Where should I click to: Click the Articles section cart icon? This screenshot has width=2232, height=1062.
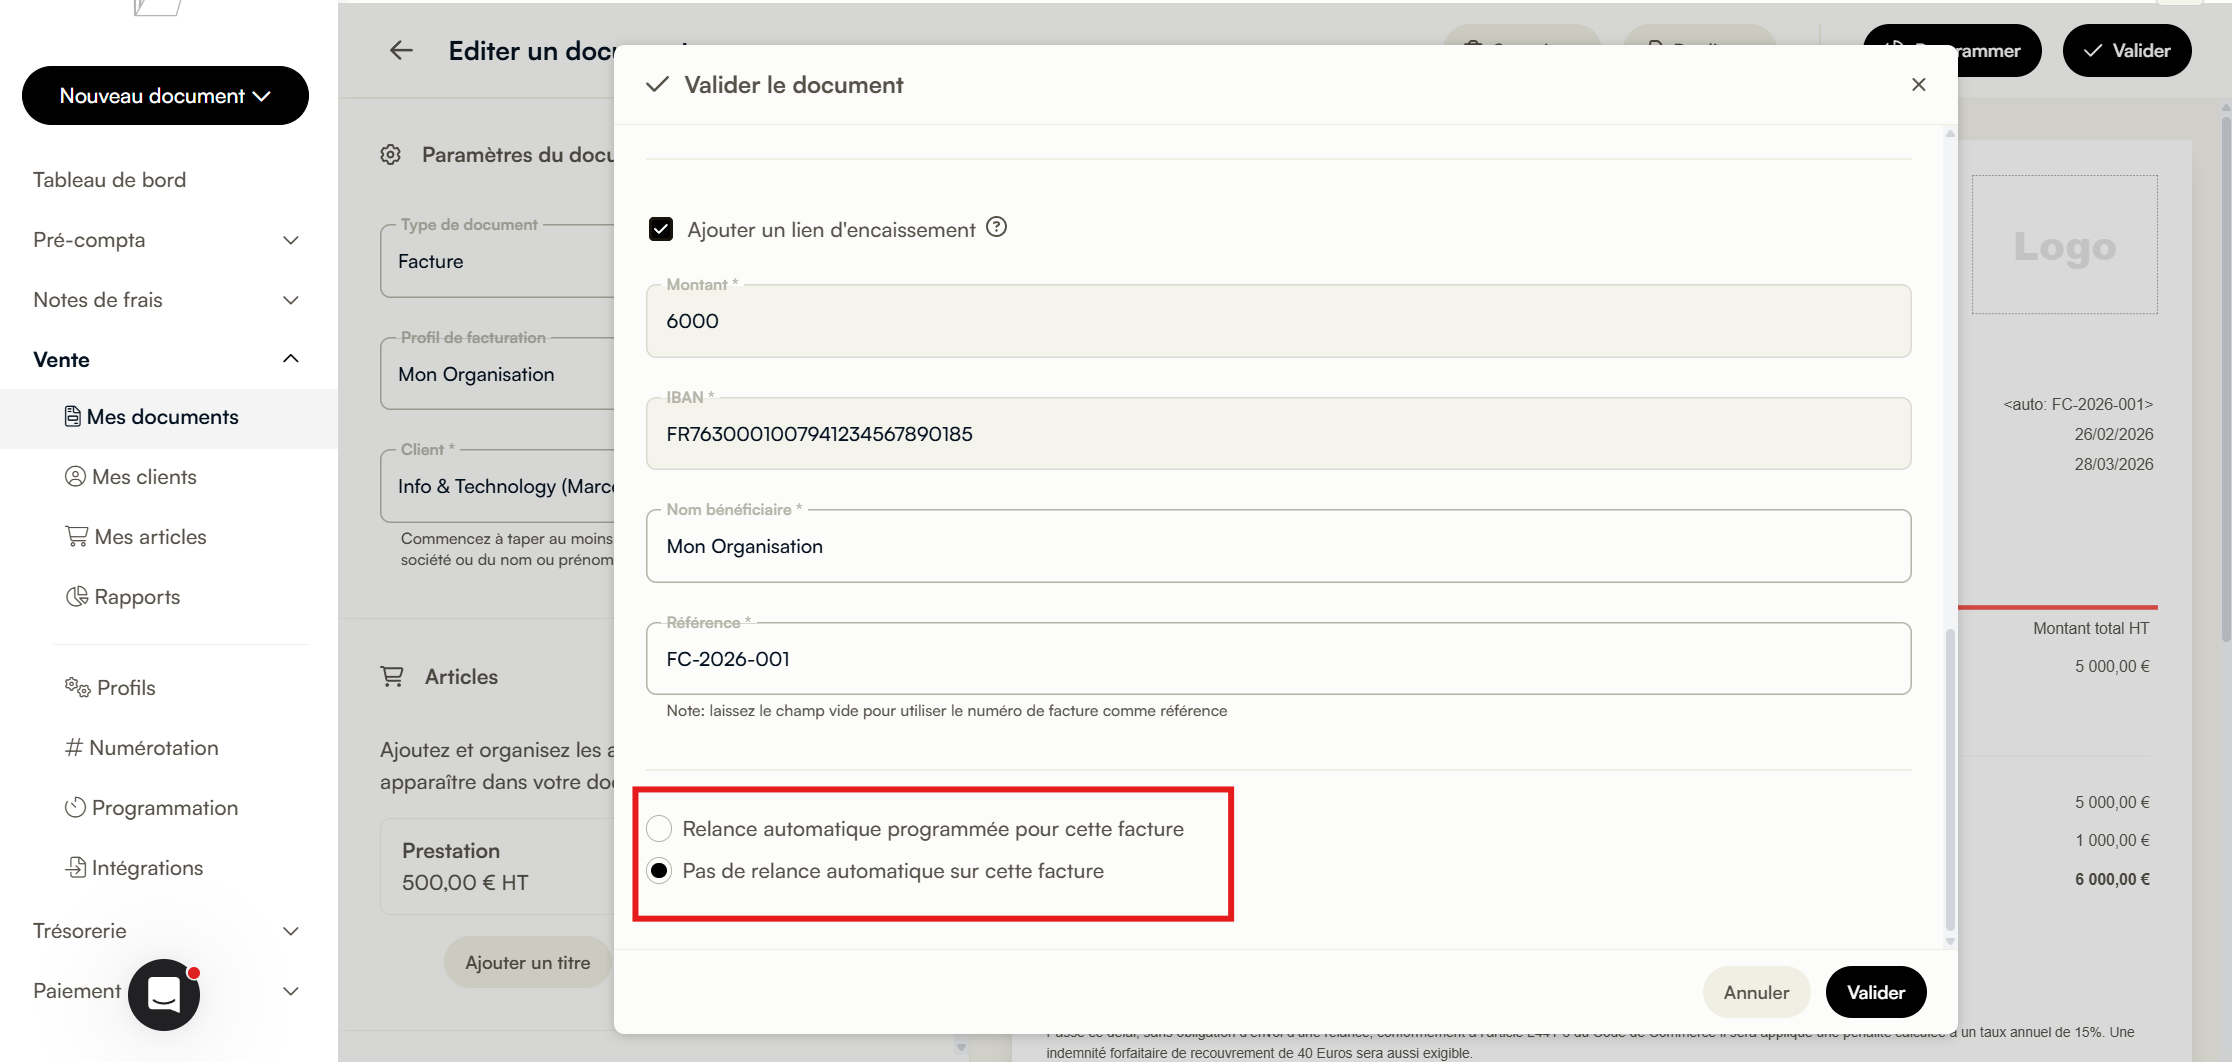(392, 676)
